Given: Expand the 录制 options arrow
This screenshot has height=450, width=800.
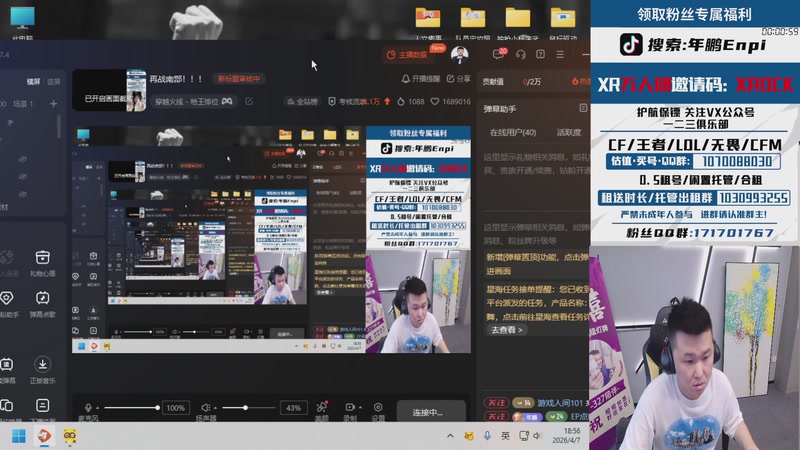Looking at the screenshot, I should [360, 407].
